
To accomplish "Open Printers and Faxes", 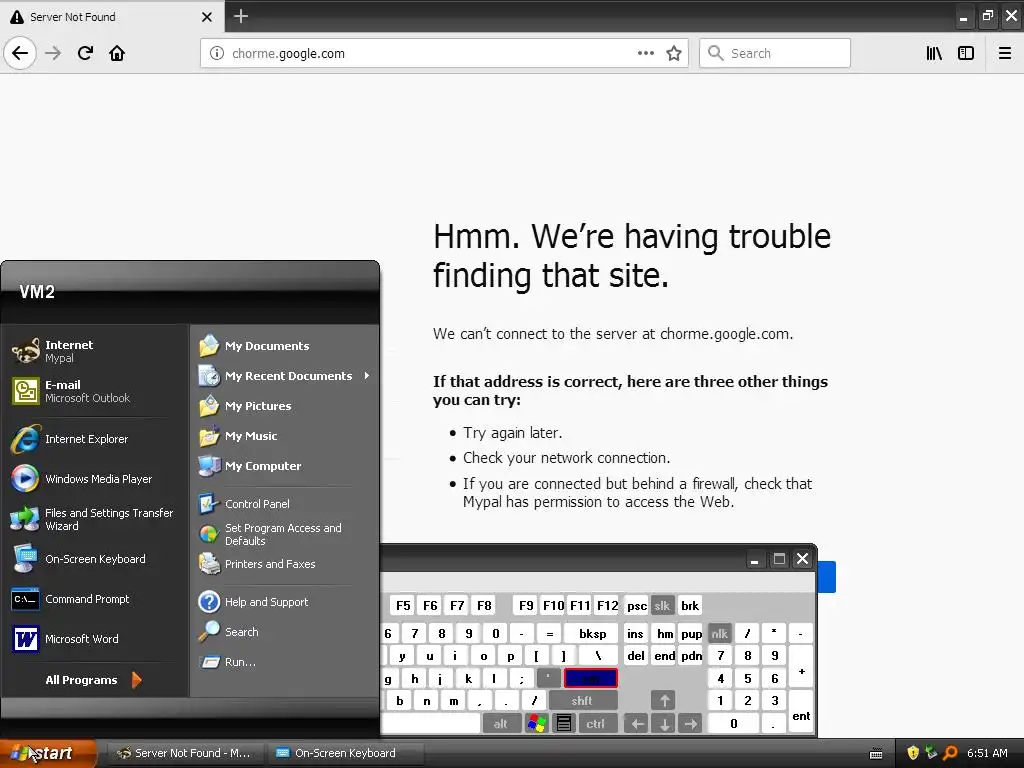I will 284,564.
